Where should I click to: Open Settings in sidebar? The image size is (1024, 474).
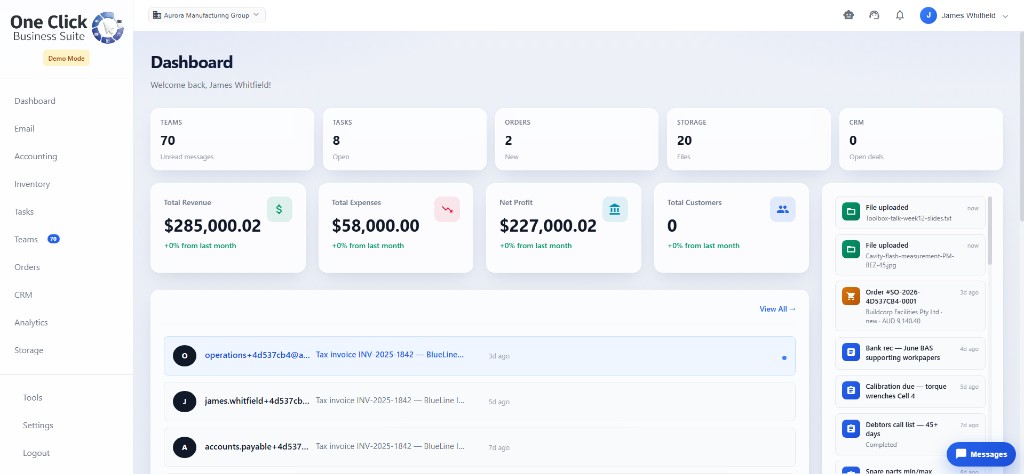tap(38, 425)
